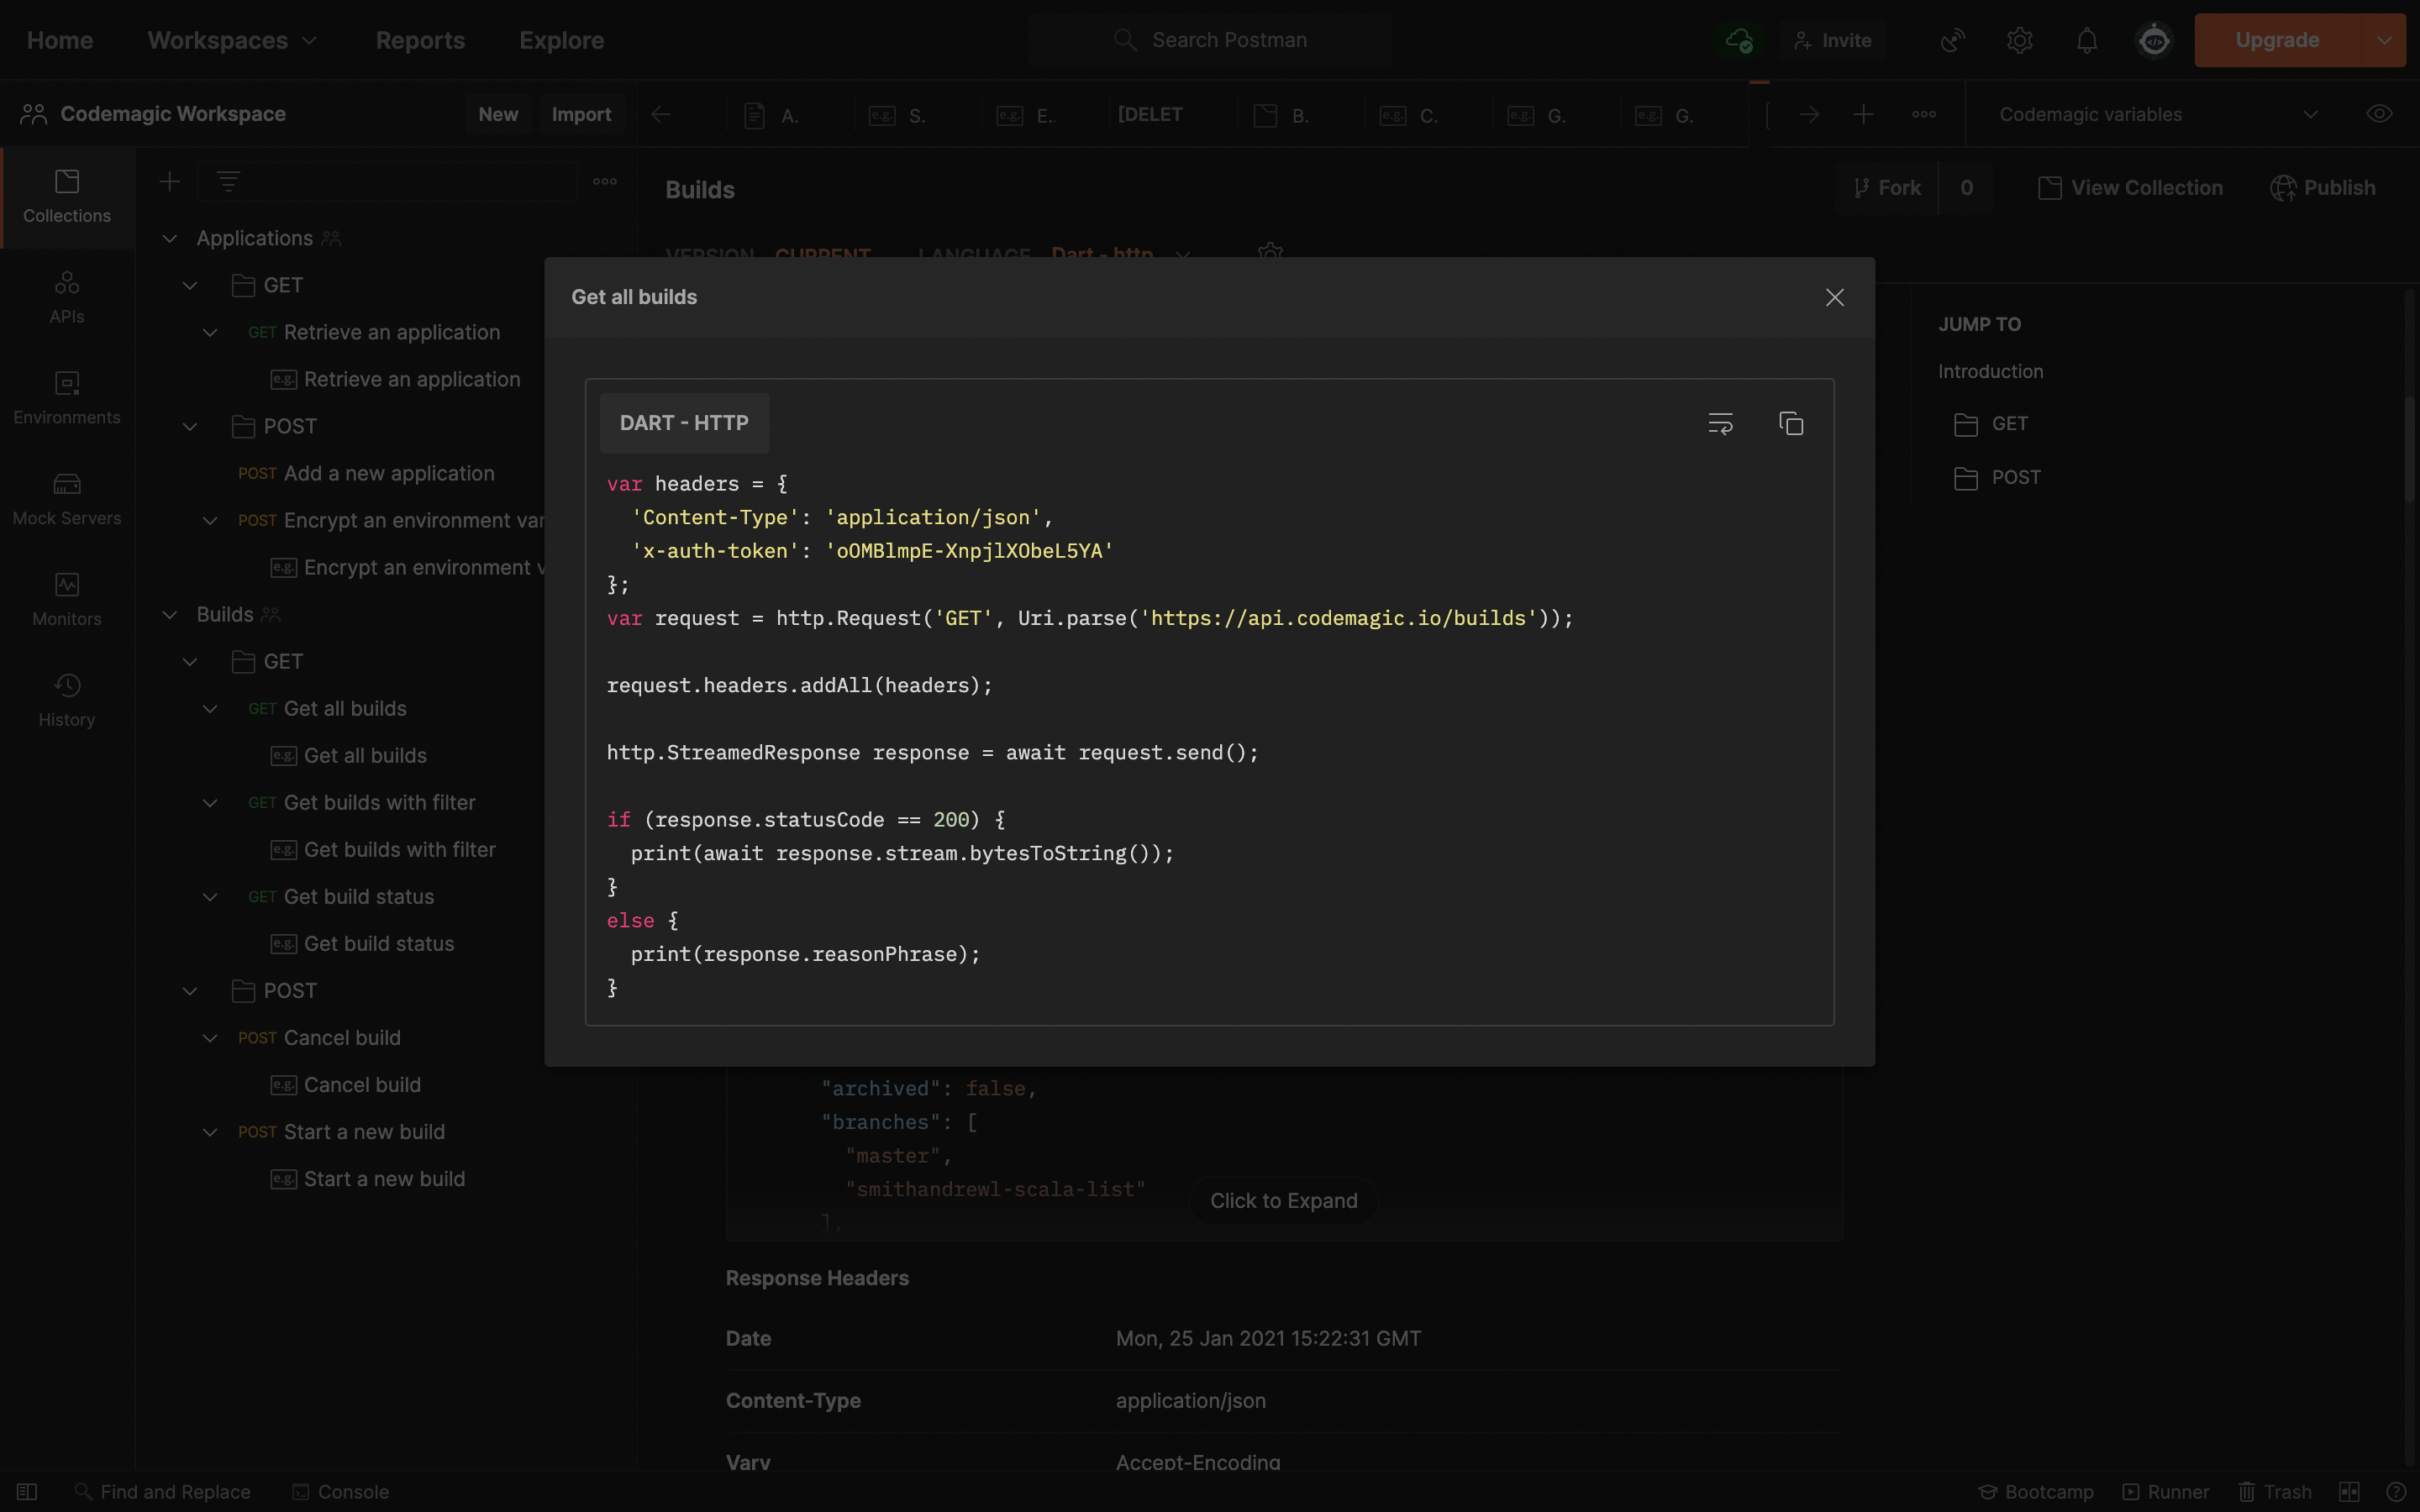Open the settings gear in header
The width and height of the screenshot is (2420, 1512).
tap(2019, 40)
